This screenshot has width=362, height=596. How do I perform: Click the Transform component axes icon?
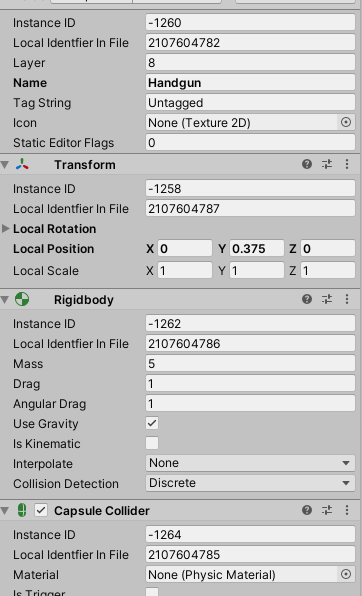22,165
